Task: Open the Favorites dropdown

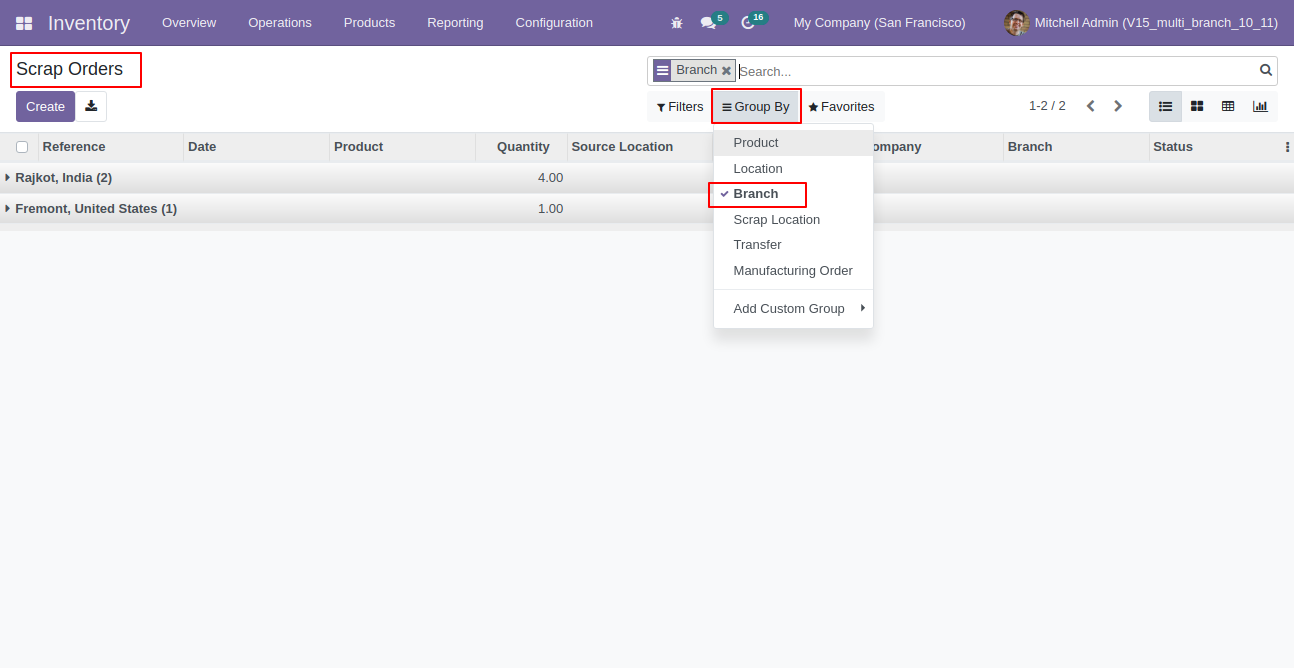Action: [841, 107]
